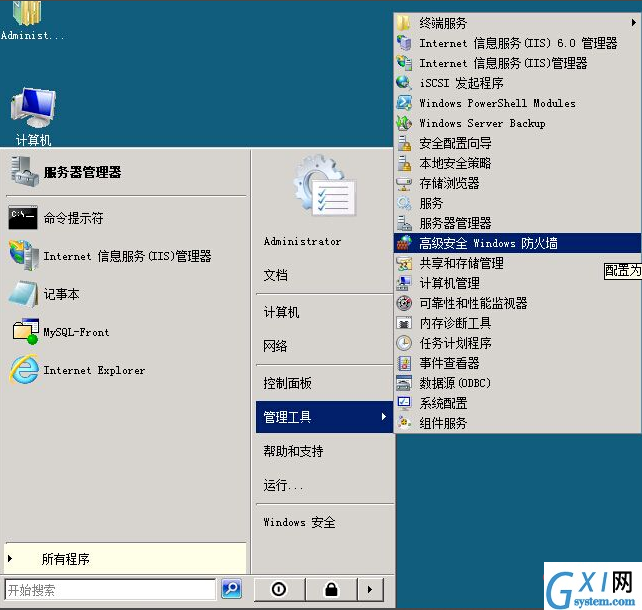This screenshot has height=610, width=642.
Task: Click 所有程序 label
Action: [x=66, y=559]
